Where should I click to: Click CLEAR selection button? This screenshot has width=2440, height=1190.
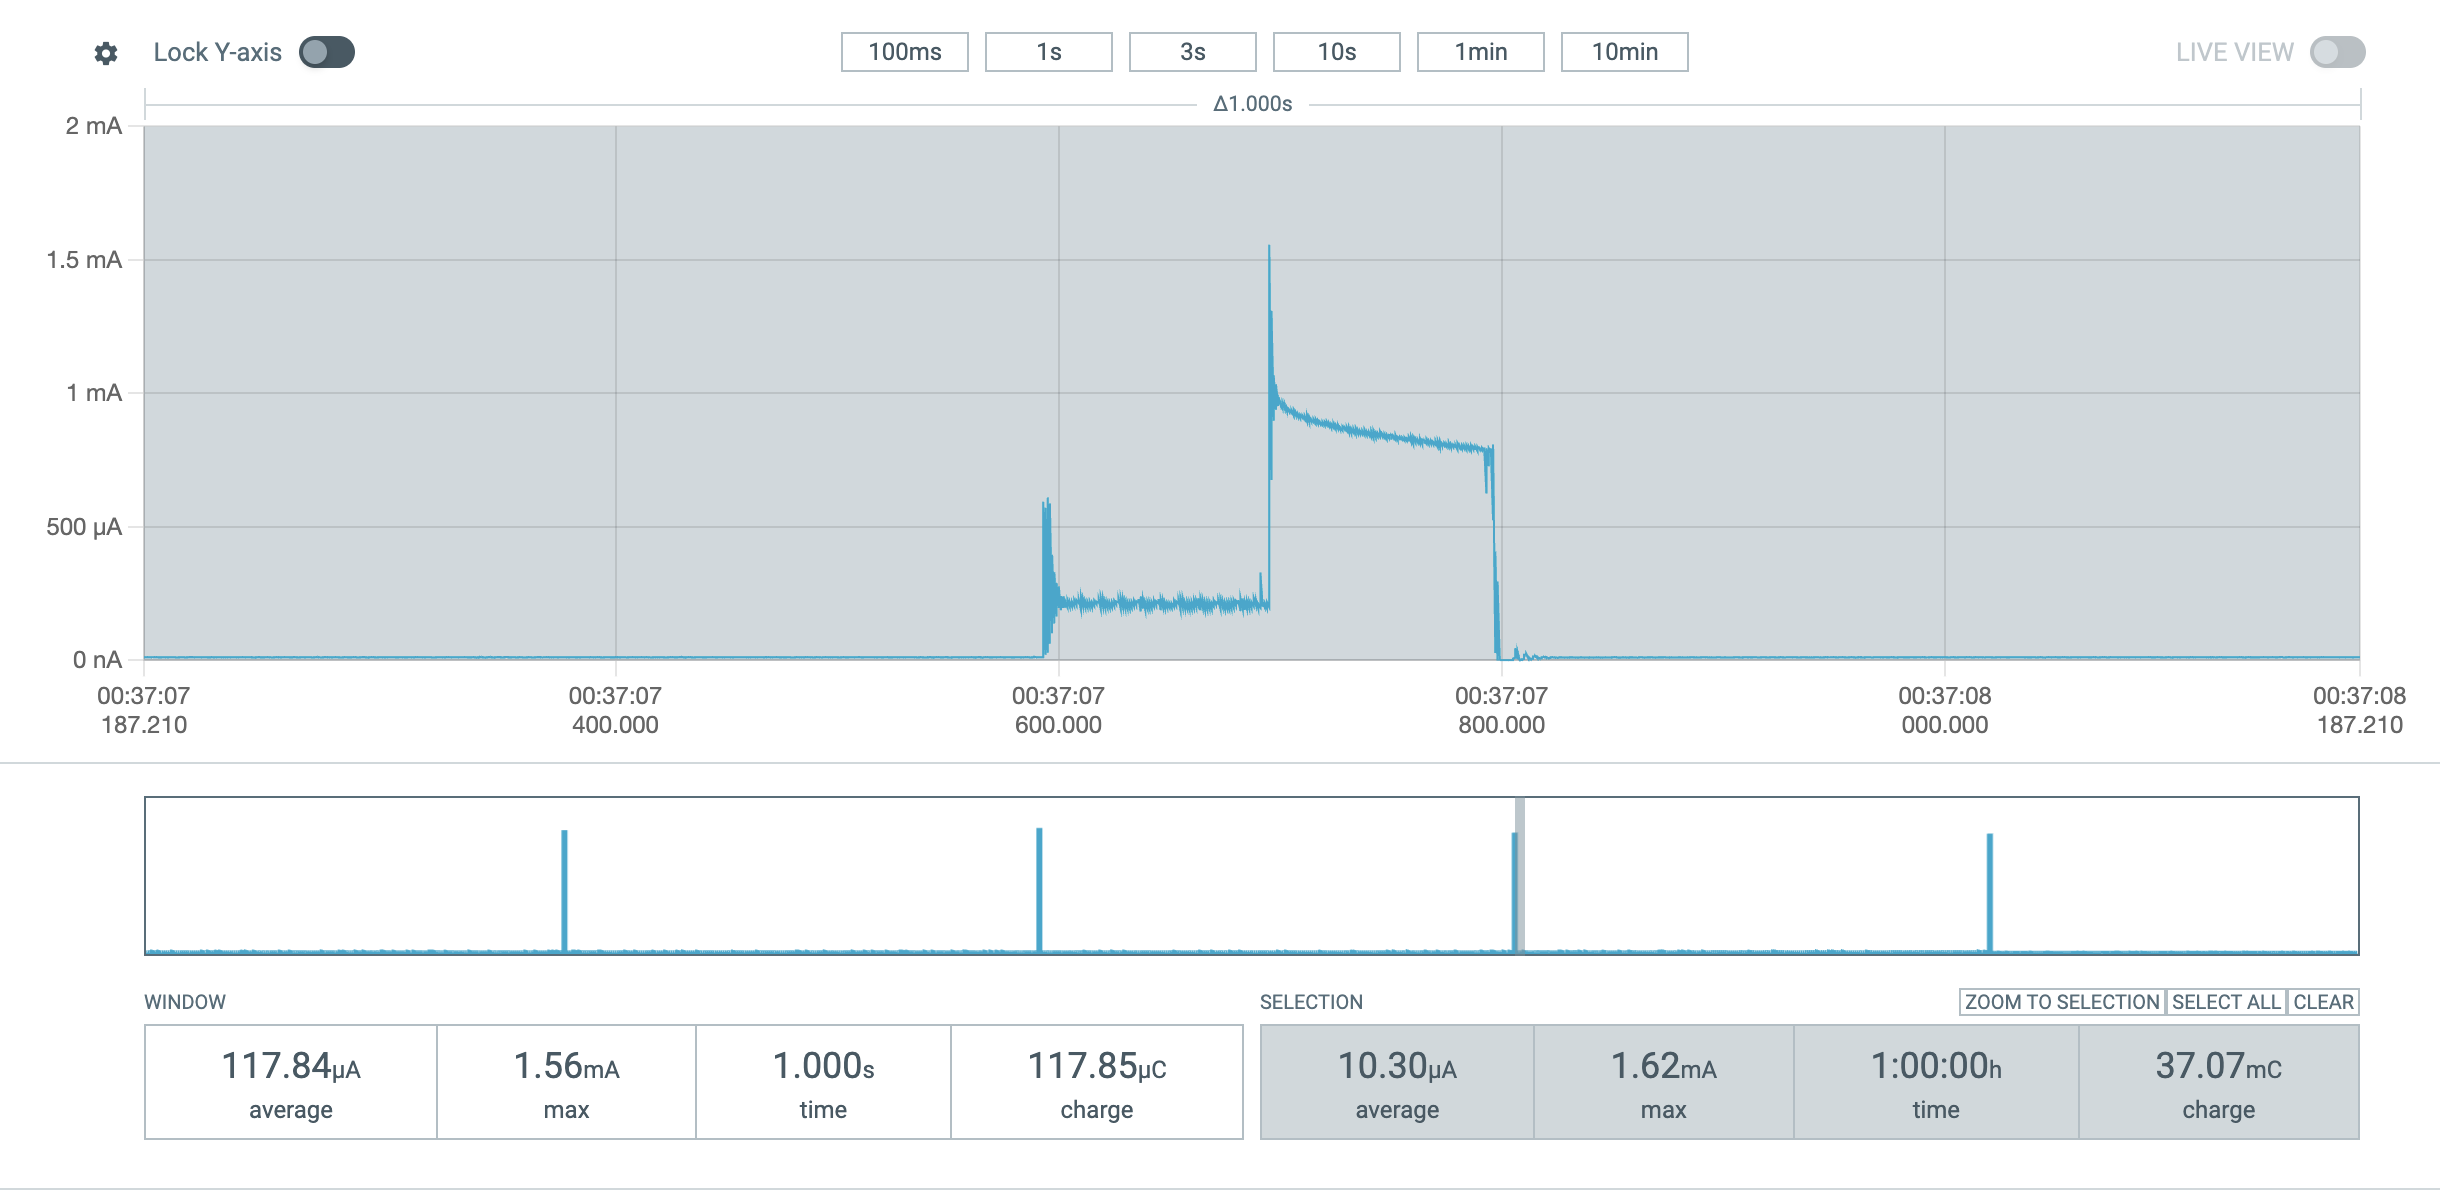(x=2323, y=1002)
